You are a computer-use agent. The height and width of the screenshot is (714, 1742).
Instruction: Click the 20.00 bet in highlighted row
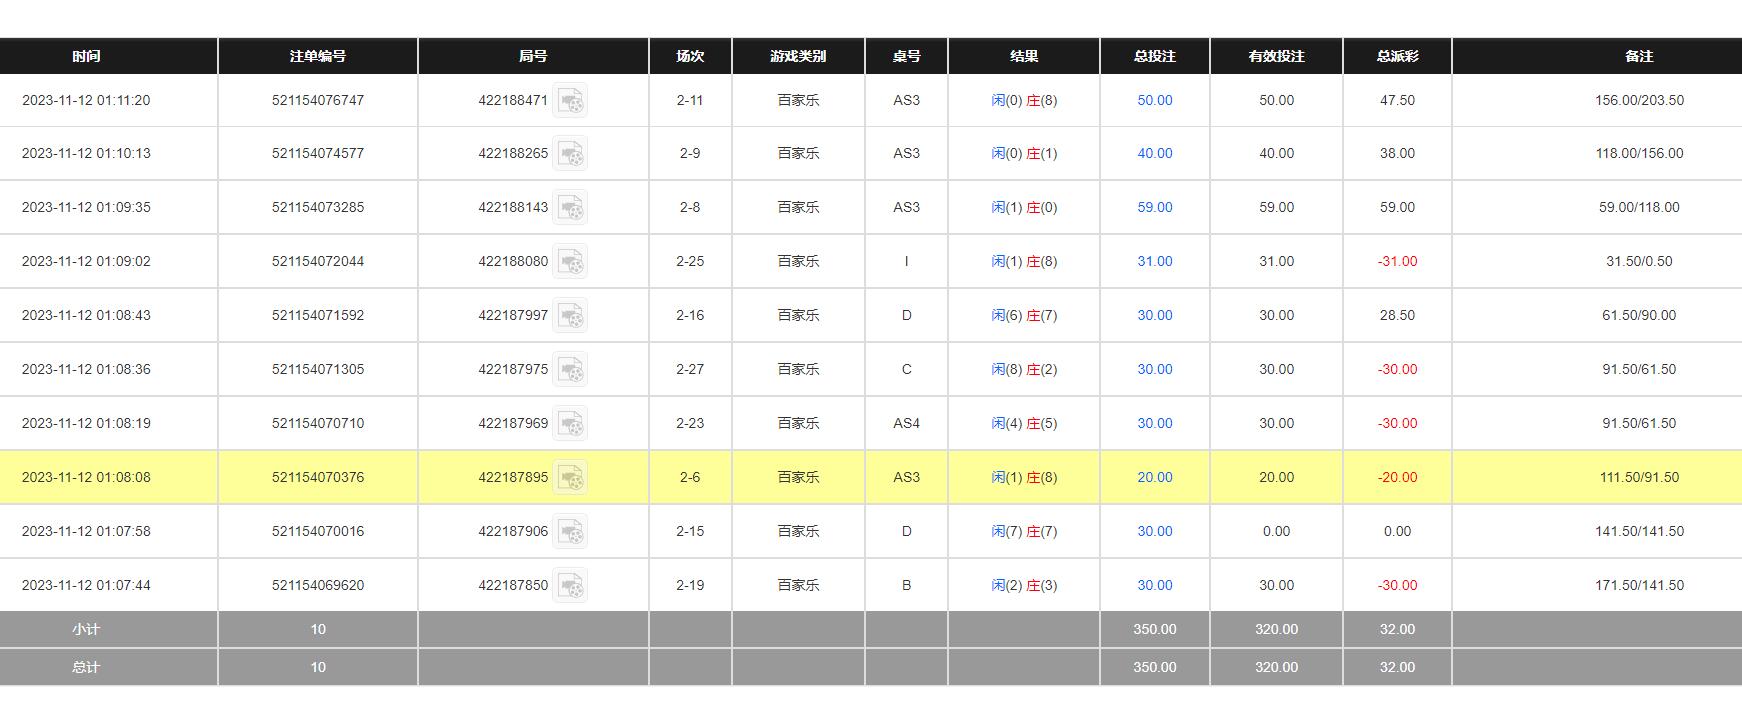pyautogui.click(x=1154, y=477)
